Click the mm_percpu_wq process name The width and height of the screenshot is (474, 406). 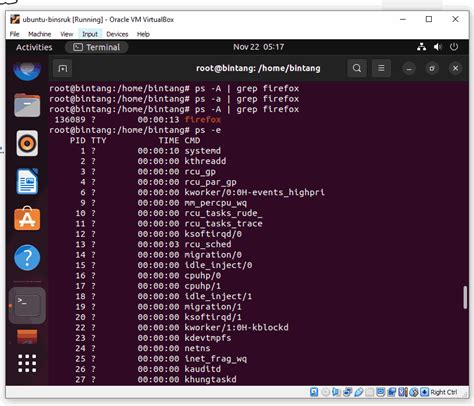216,203
